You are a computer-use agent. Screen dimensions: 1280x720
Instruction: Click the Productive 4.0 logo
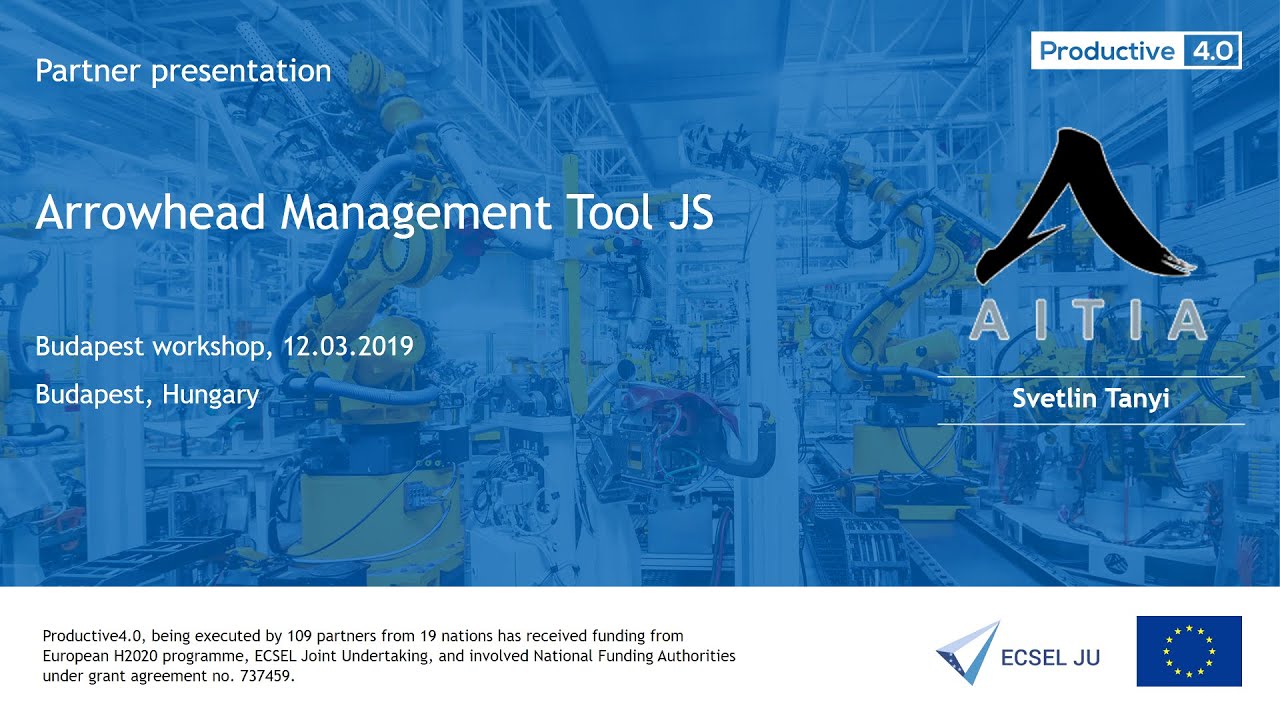(1136, 51)
